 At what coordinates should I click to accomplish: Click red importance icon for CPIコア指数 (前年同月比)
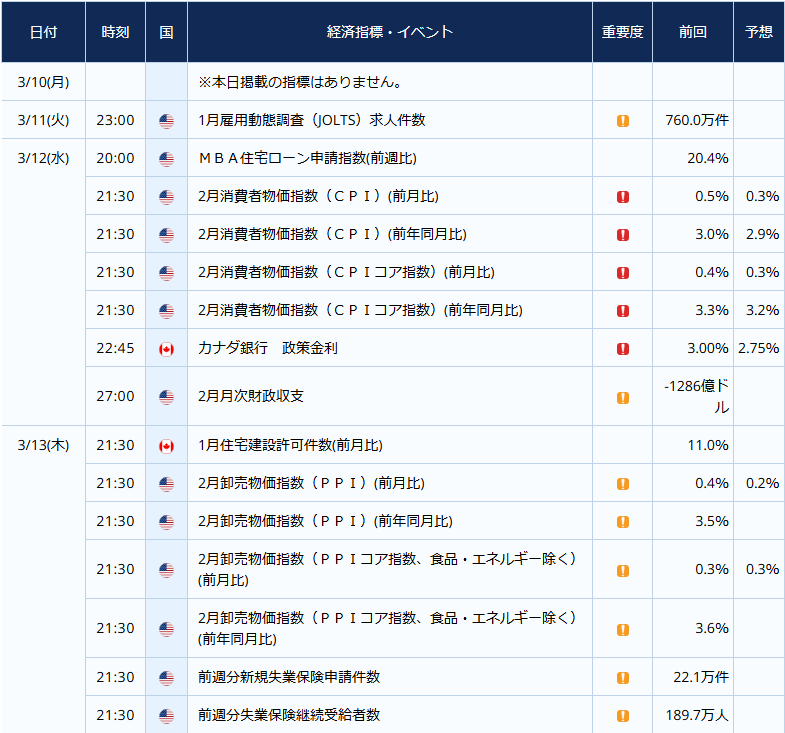[623, 311]
